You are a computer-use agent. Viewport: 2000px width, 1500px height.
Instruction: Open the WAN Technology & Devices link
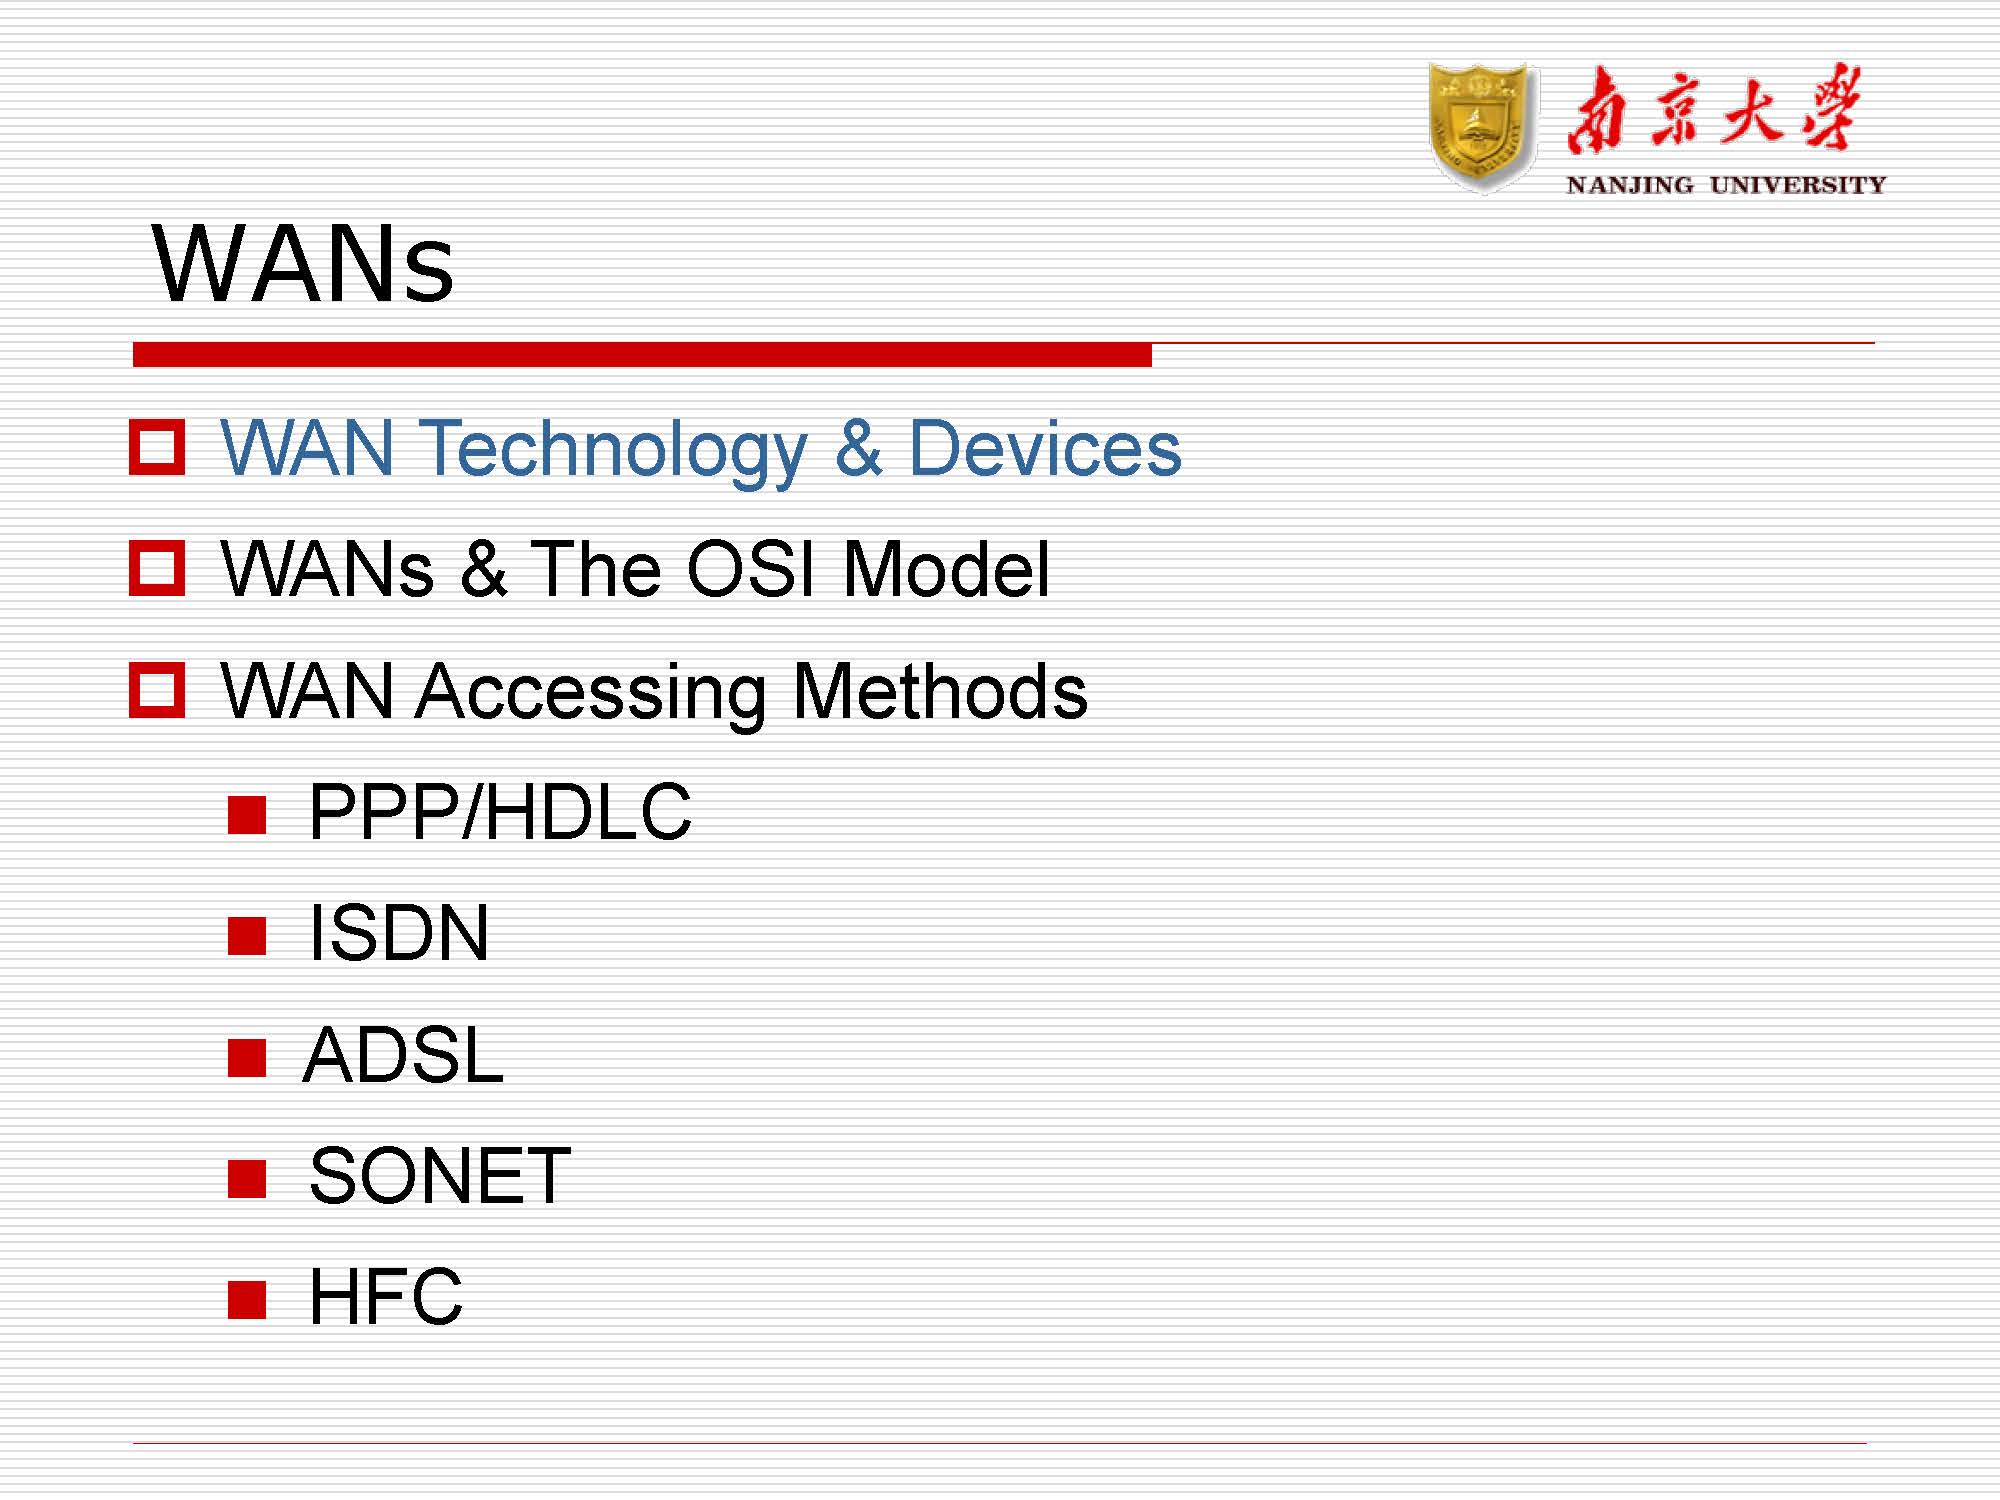pyautogui.click(x=700, y=448)
